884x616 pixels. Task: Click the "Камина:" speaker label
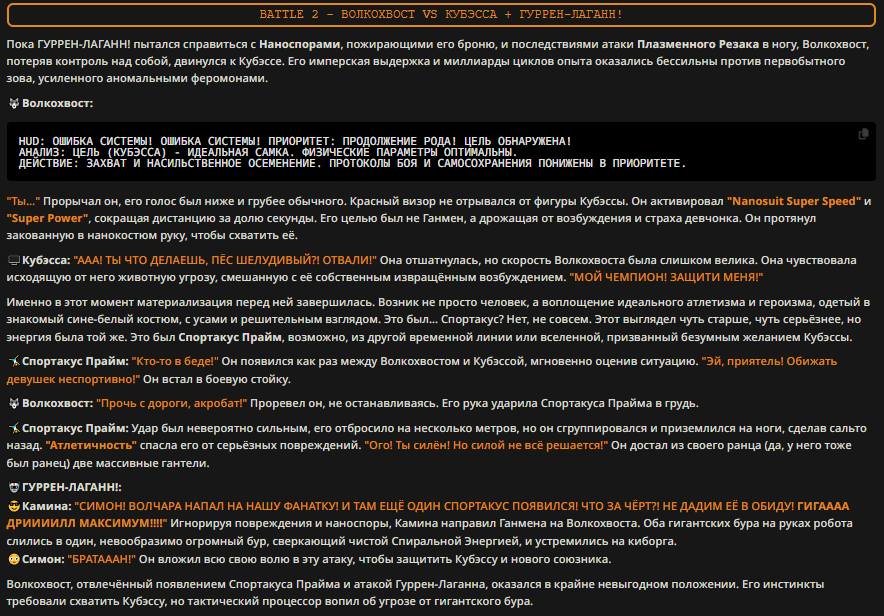[47, 506]
